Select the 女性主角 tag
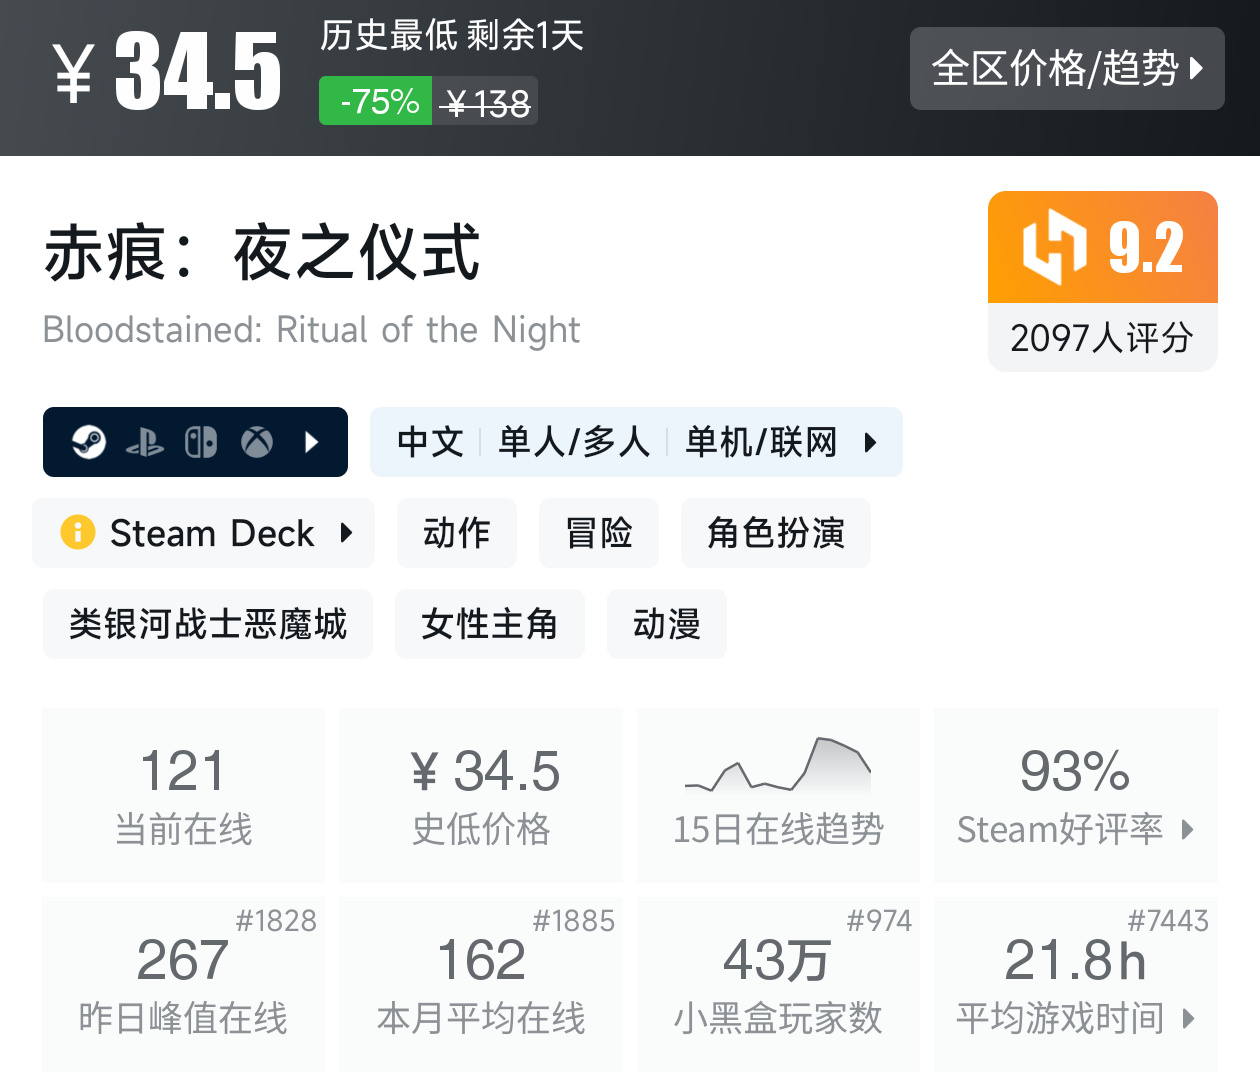The height and width of the screenshot is (1082, 1260). (490, 624)
